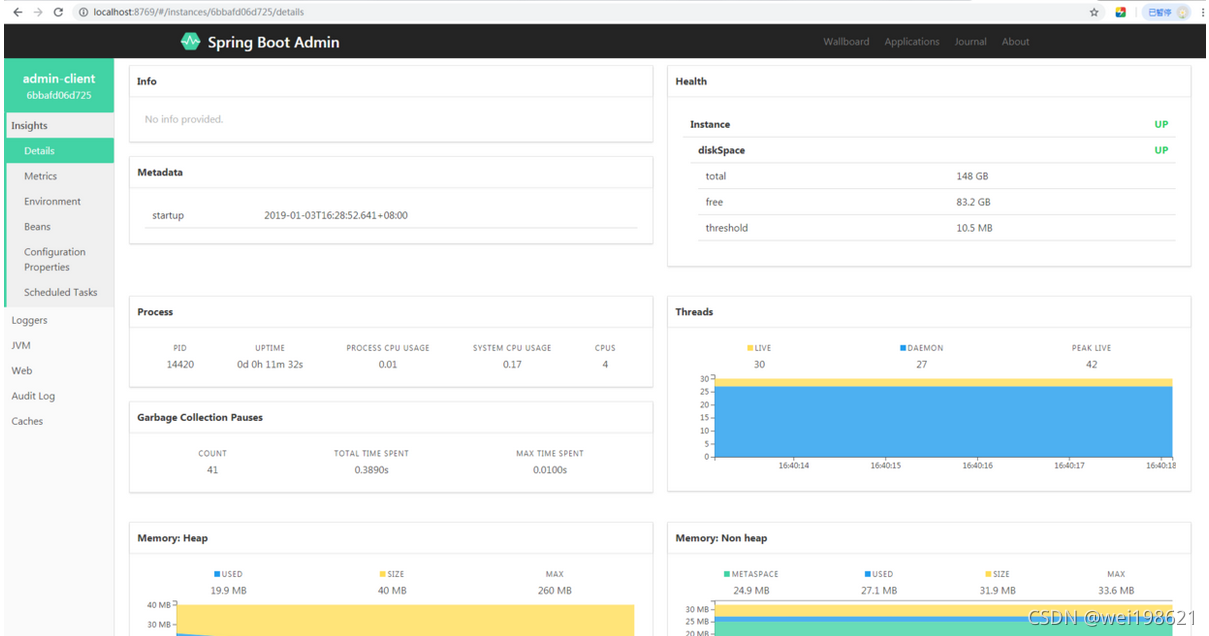The image size is (1209, 636).
Task: Click the Instance health status row
Action: click(x=929, y=124)
